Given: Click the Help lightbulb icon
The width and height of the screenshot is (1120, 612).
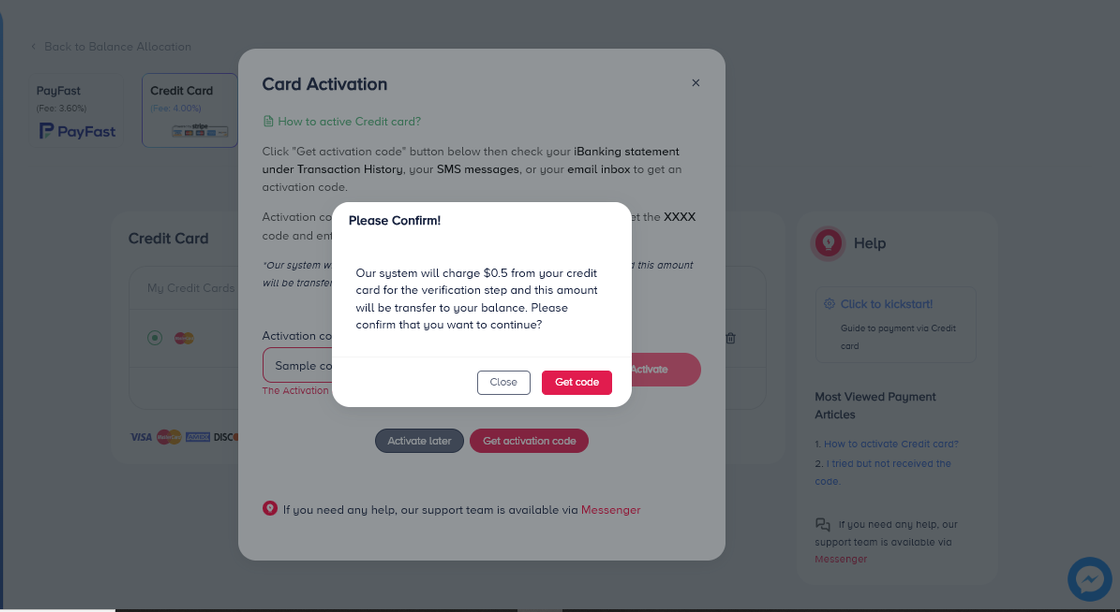Looking at the screenshot, I should point(828,243).
